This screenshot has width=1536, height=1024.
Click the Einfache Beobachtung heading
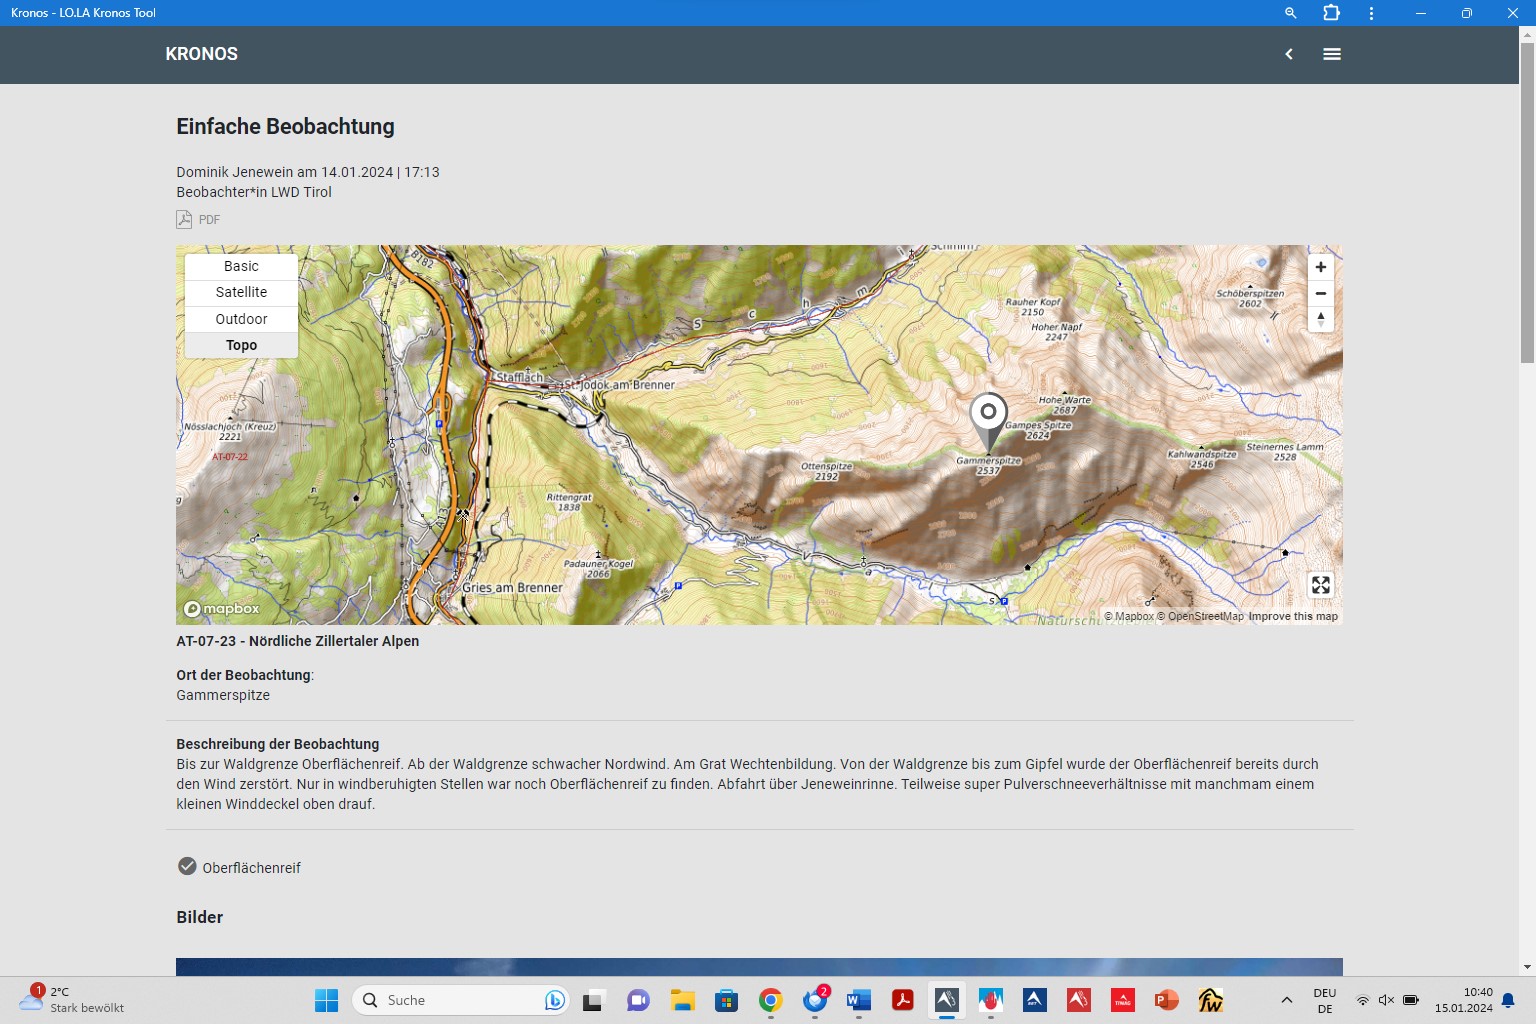point(285,126)
